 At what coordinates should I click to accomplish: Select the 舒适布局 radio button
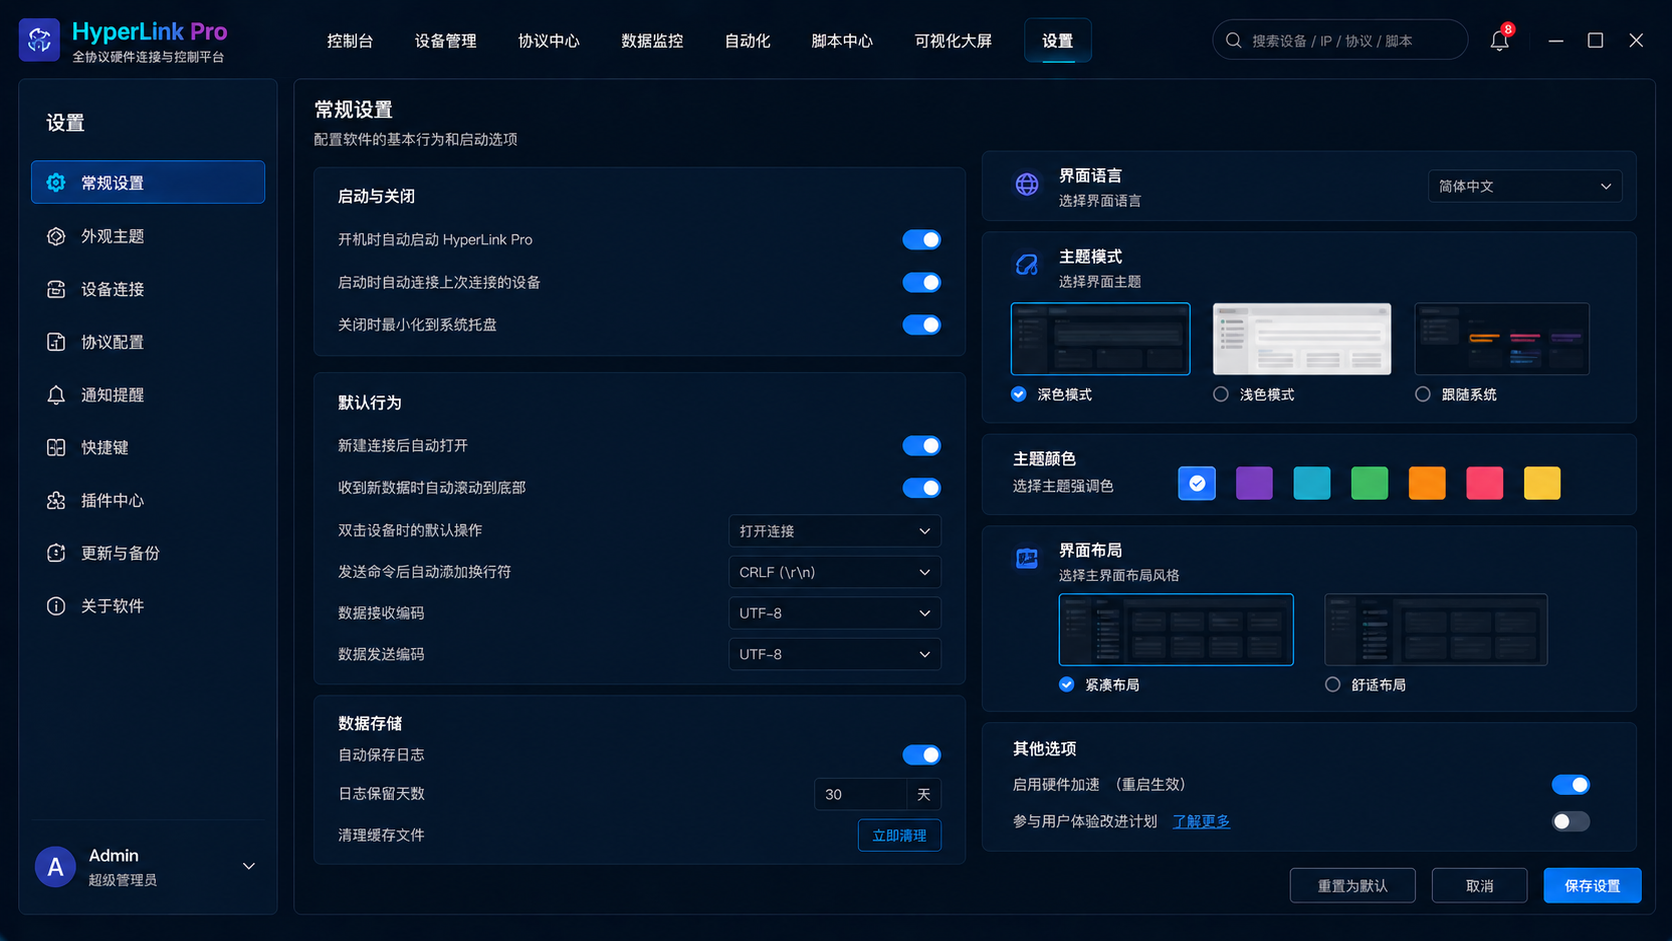[1332, 685]
